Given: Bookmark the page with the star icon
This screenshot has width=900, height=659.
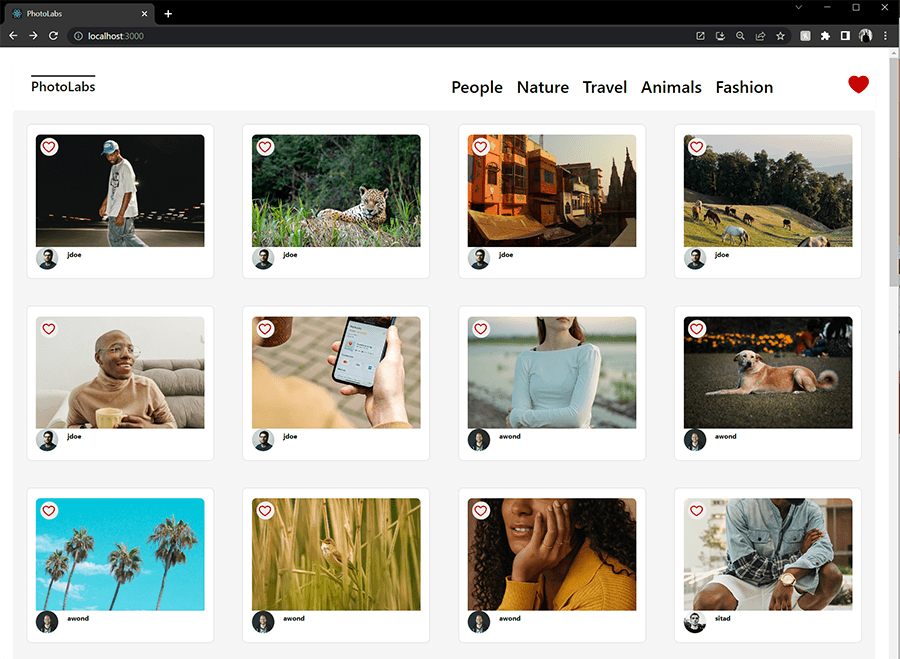Looking at the screenshot, I should coord(779,35).
